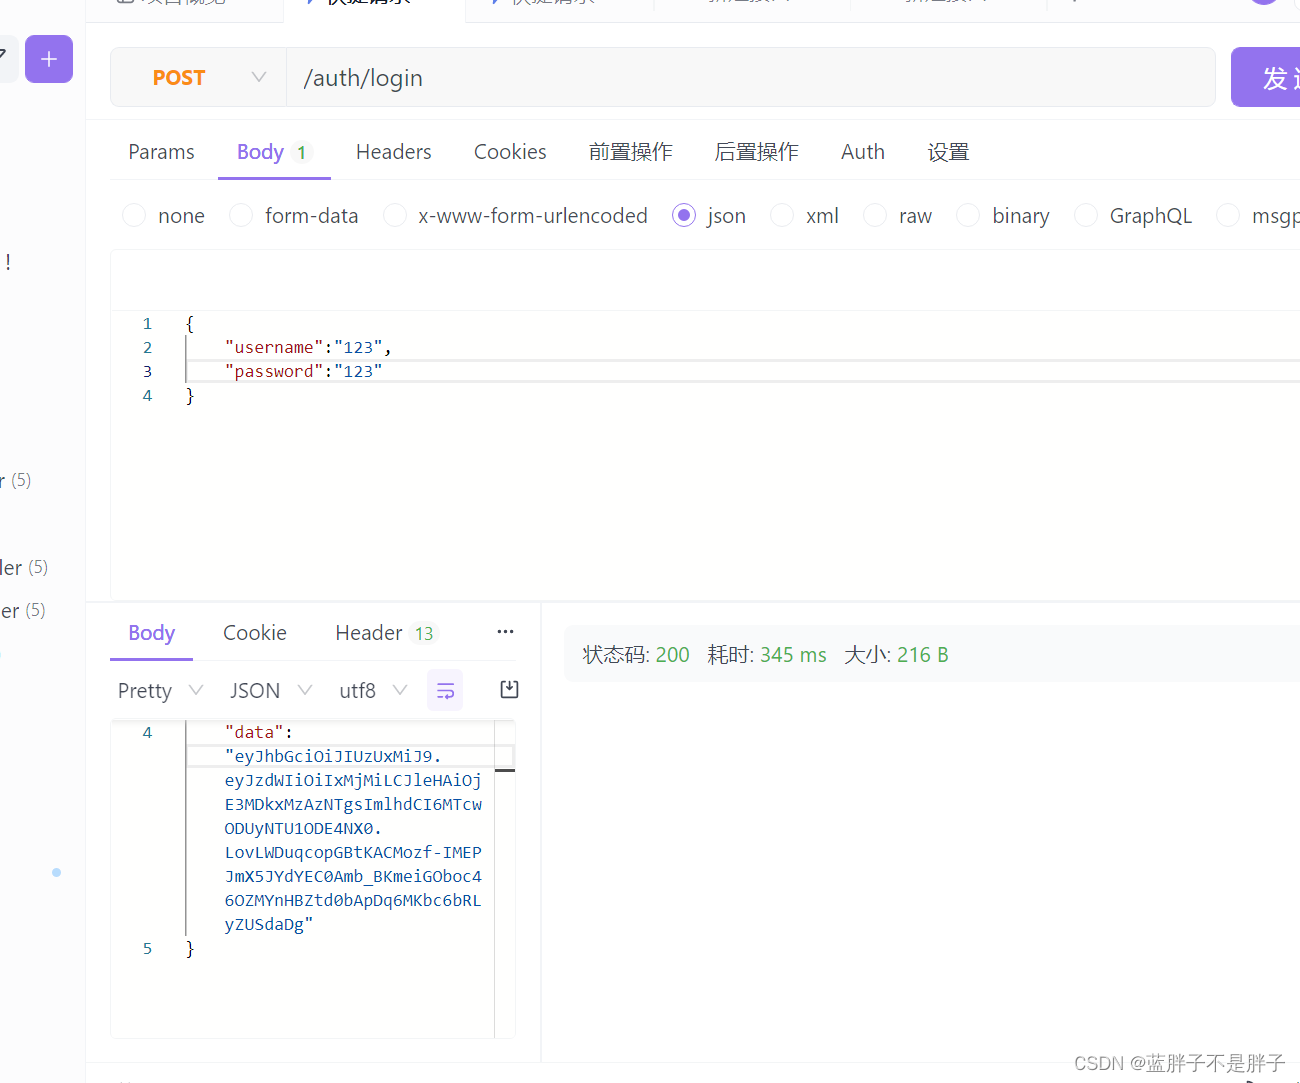Viewport: 1300px width, 1083px height.
Task: Select the msgpack body type radio
Action: click(x=1228, y=215)
